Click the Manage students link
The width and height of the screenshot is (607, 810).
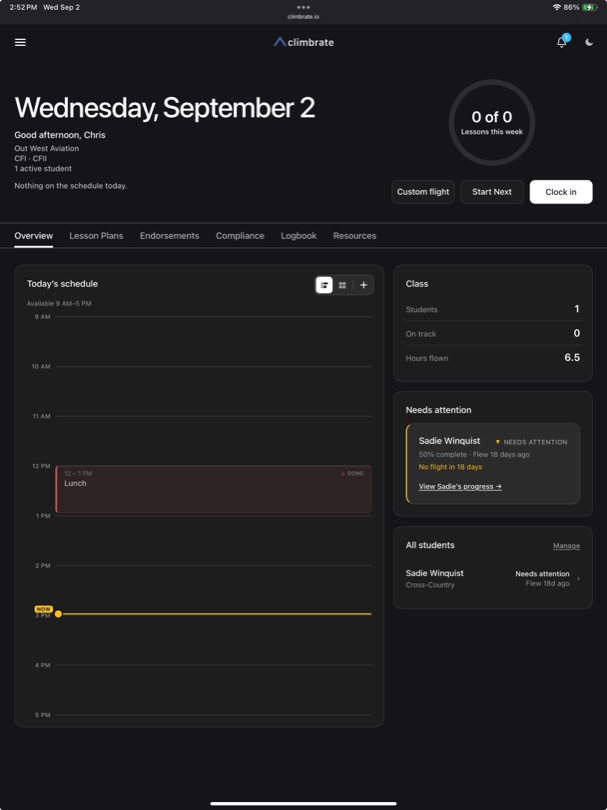tap(566, 546)
